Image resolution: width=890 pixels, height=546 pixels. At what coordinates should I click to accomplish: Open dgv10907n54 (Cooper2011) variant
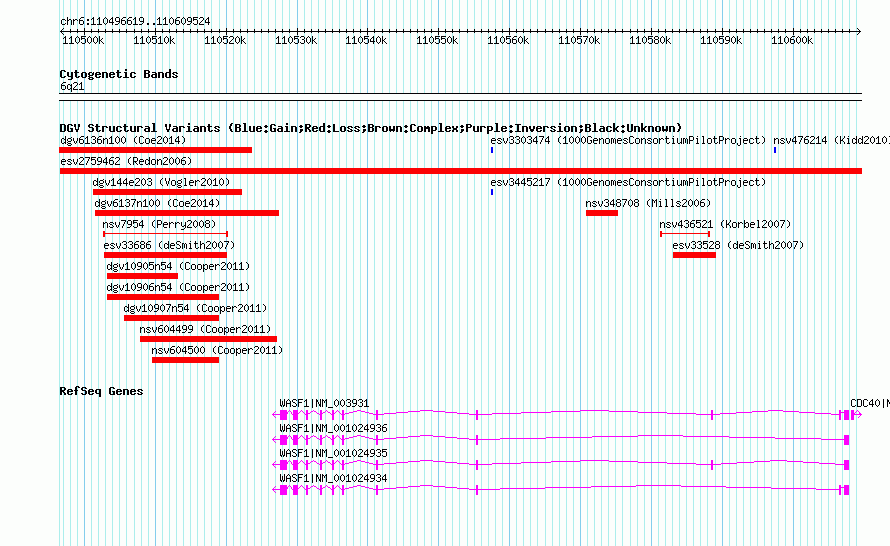click(x=195, y=308)
